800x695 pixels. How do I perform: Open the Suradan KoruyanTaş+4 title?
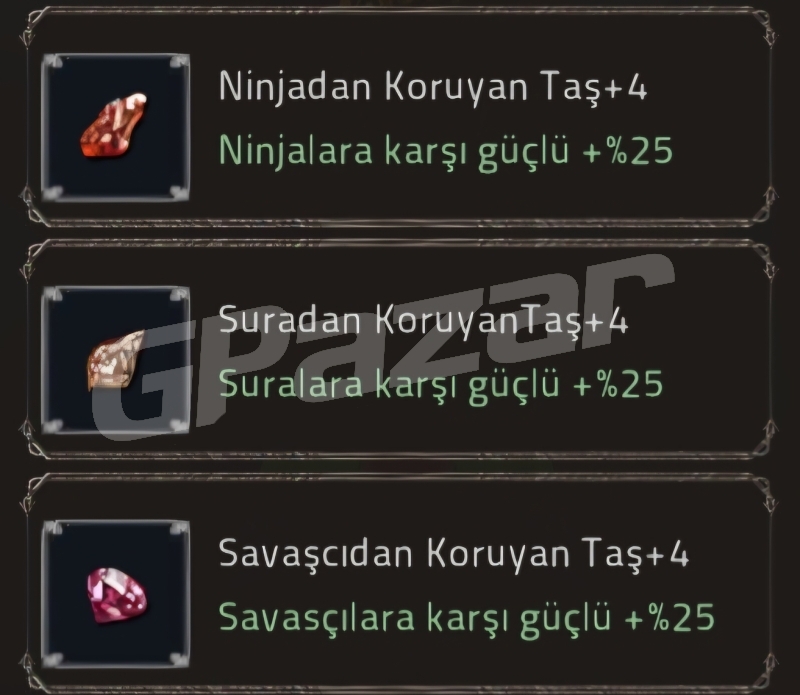click(423, 321)
